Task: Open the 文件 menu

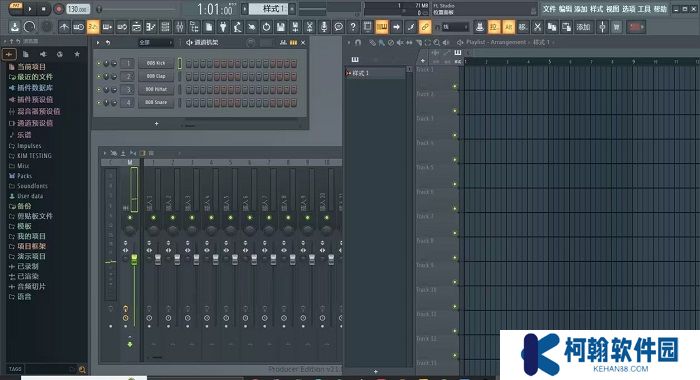Action: 549,9
